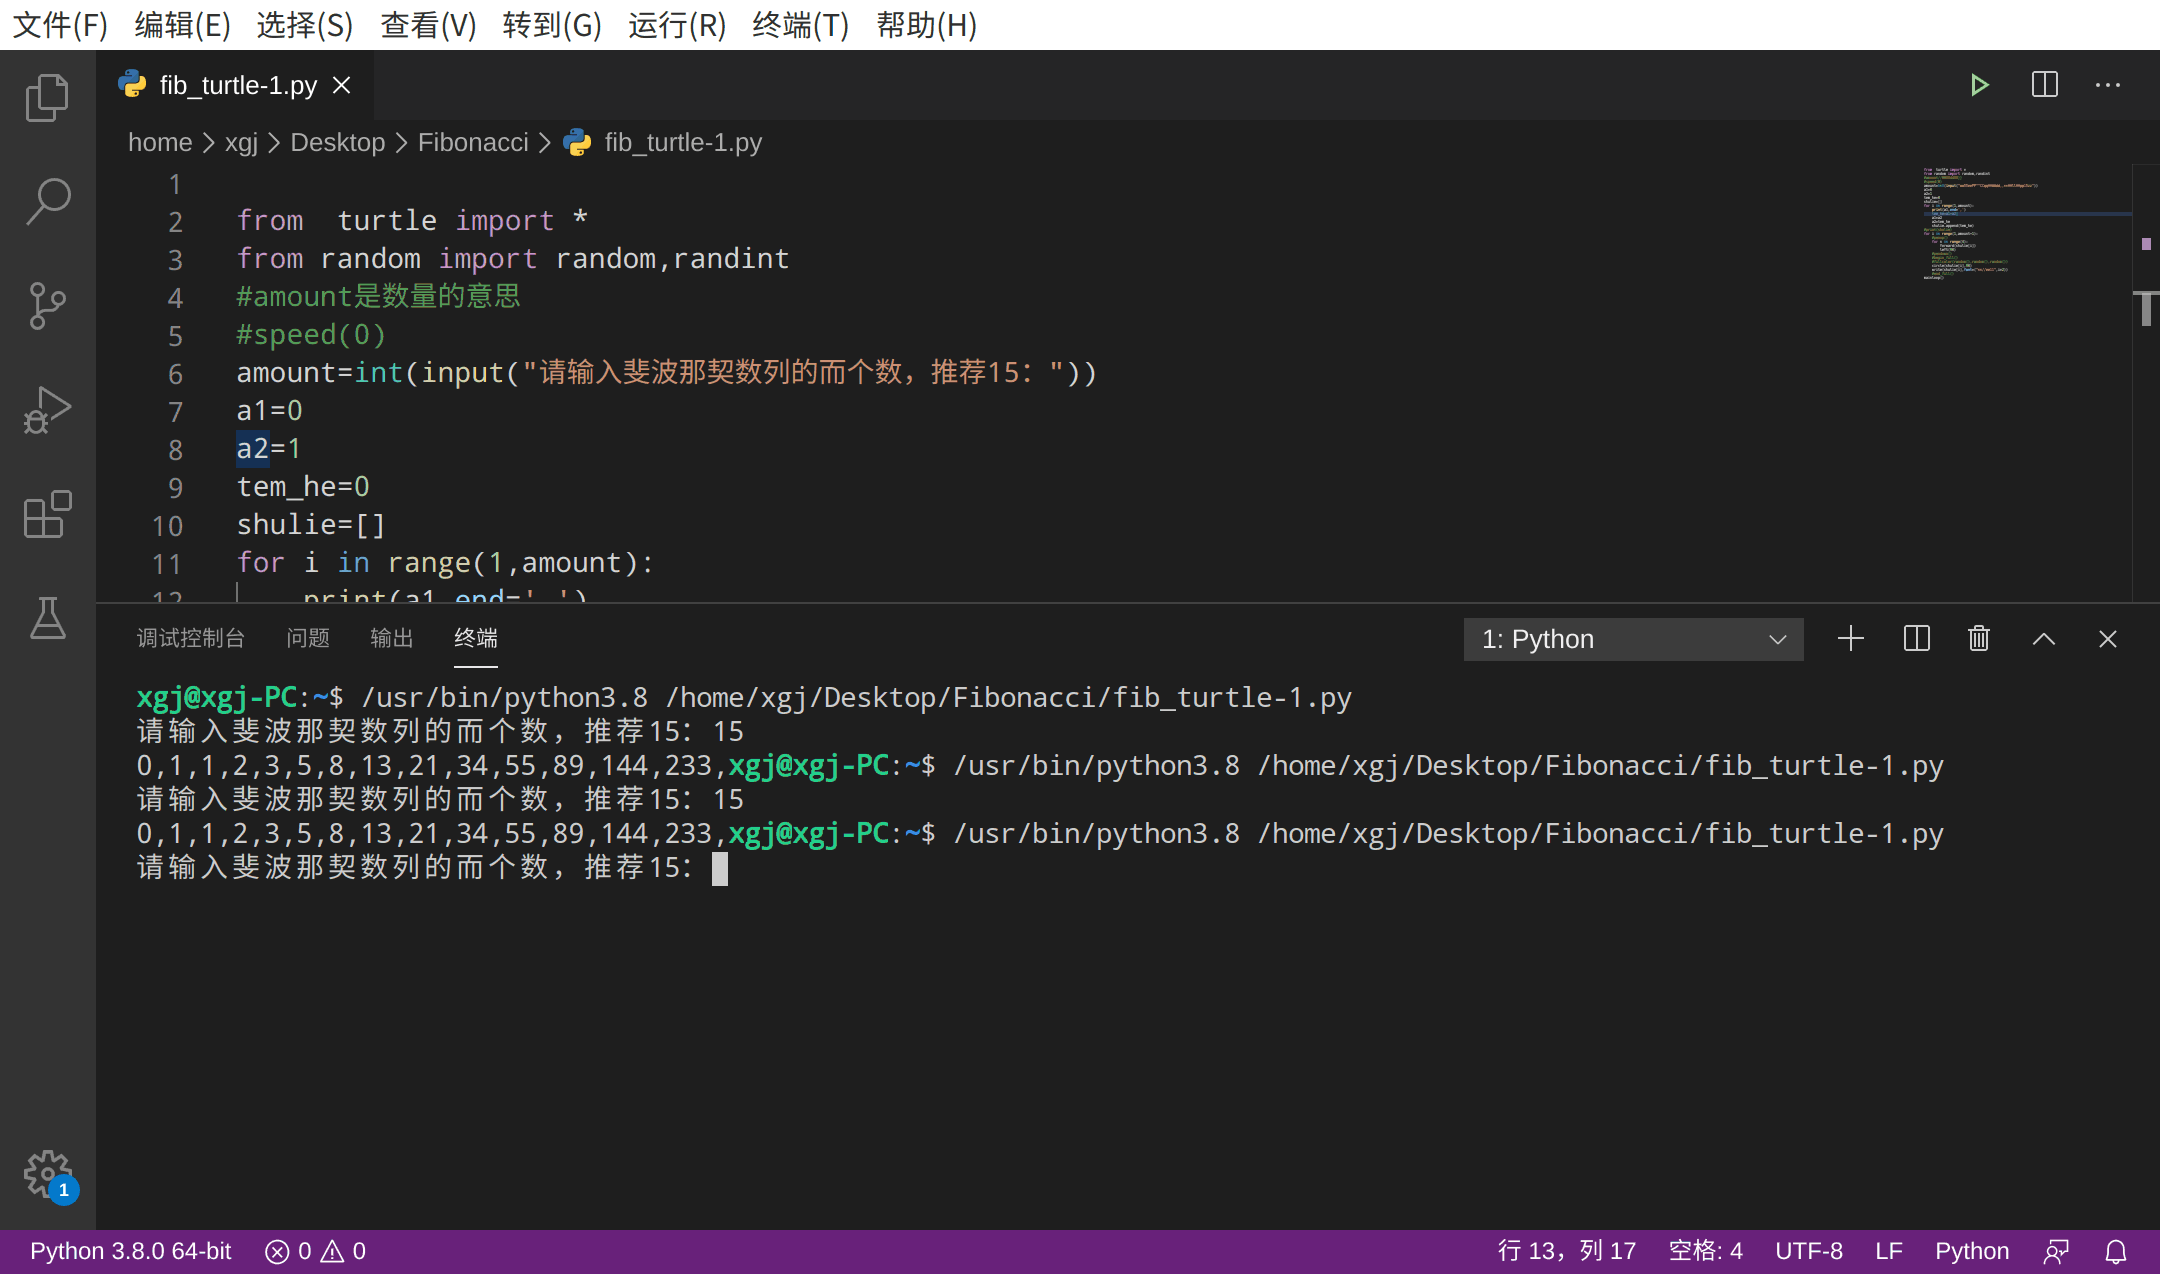Screen dimensions: 2160x1274
Task: Split the terminal panel
Action: coord(1916,639)
